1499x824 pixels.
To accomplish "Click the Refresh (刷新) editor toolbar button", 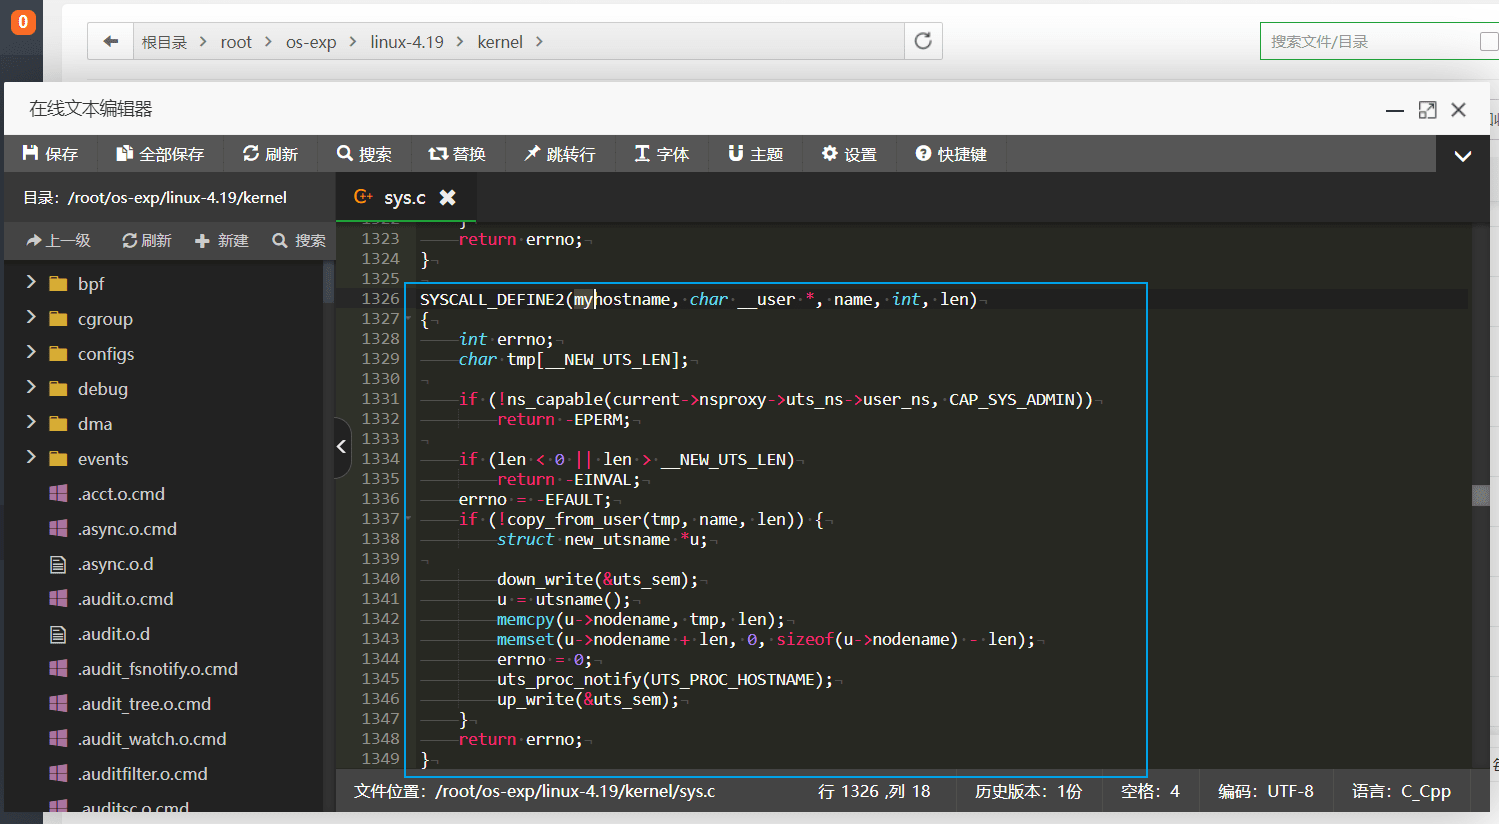I will (x=270, y=154).
